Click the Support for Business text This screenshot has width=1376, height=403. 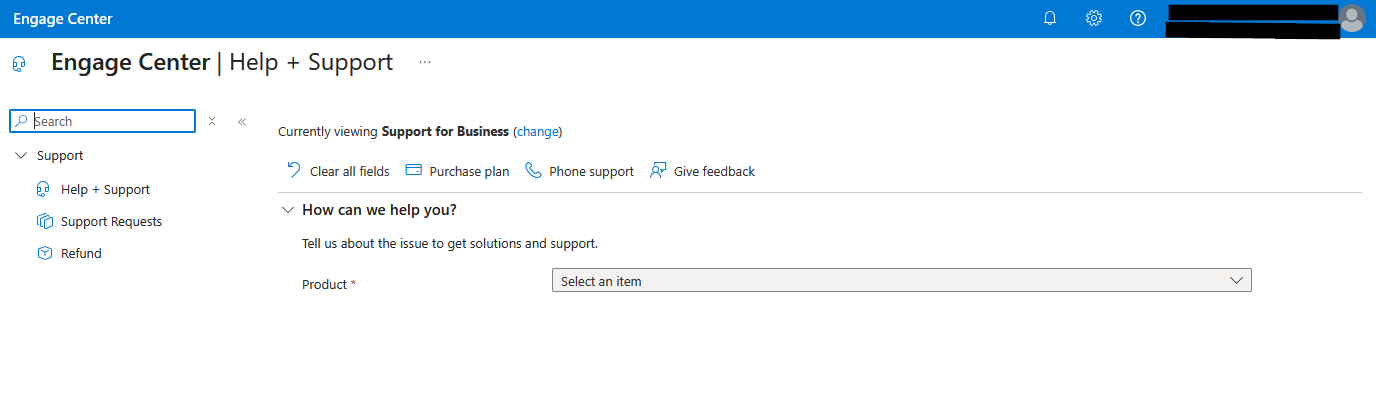click(445, 131)
